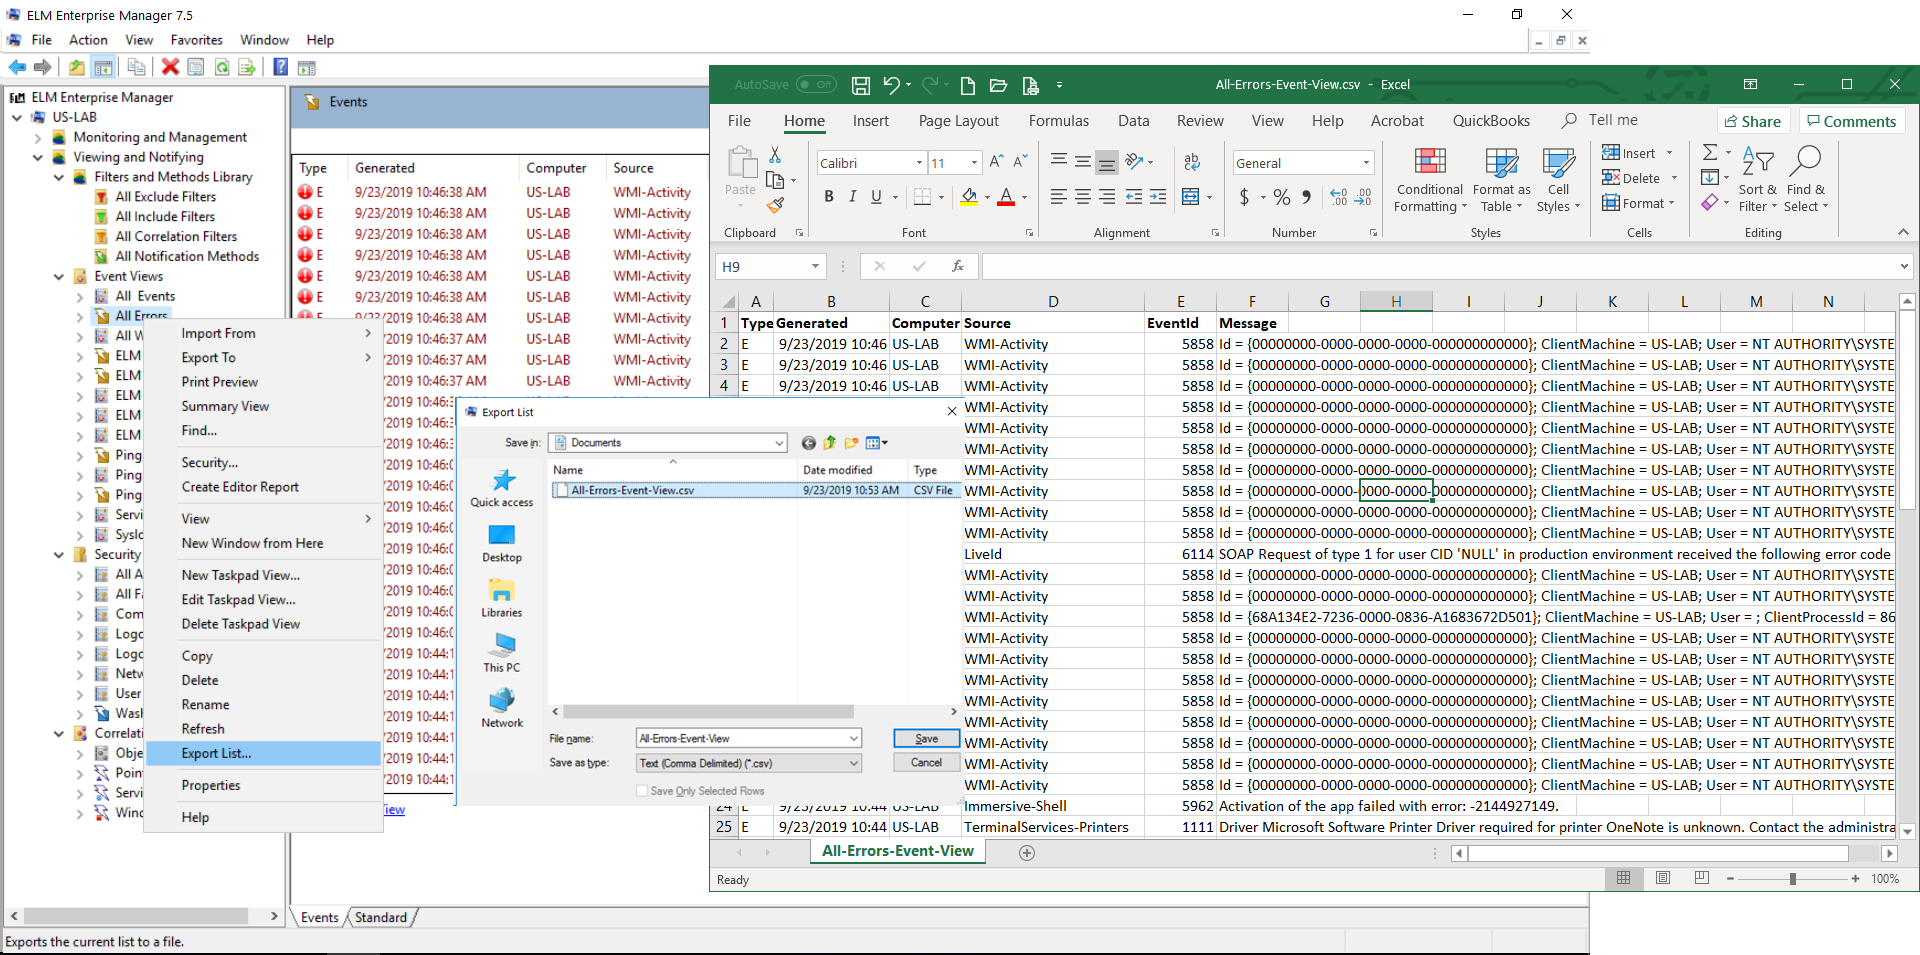Select Export List... in the context menu

coord(263,753)
